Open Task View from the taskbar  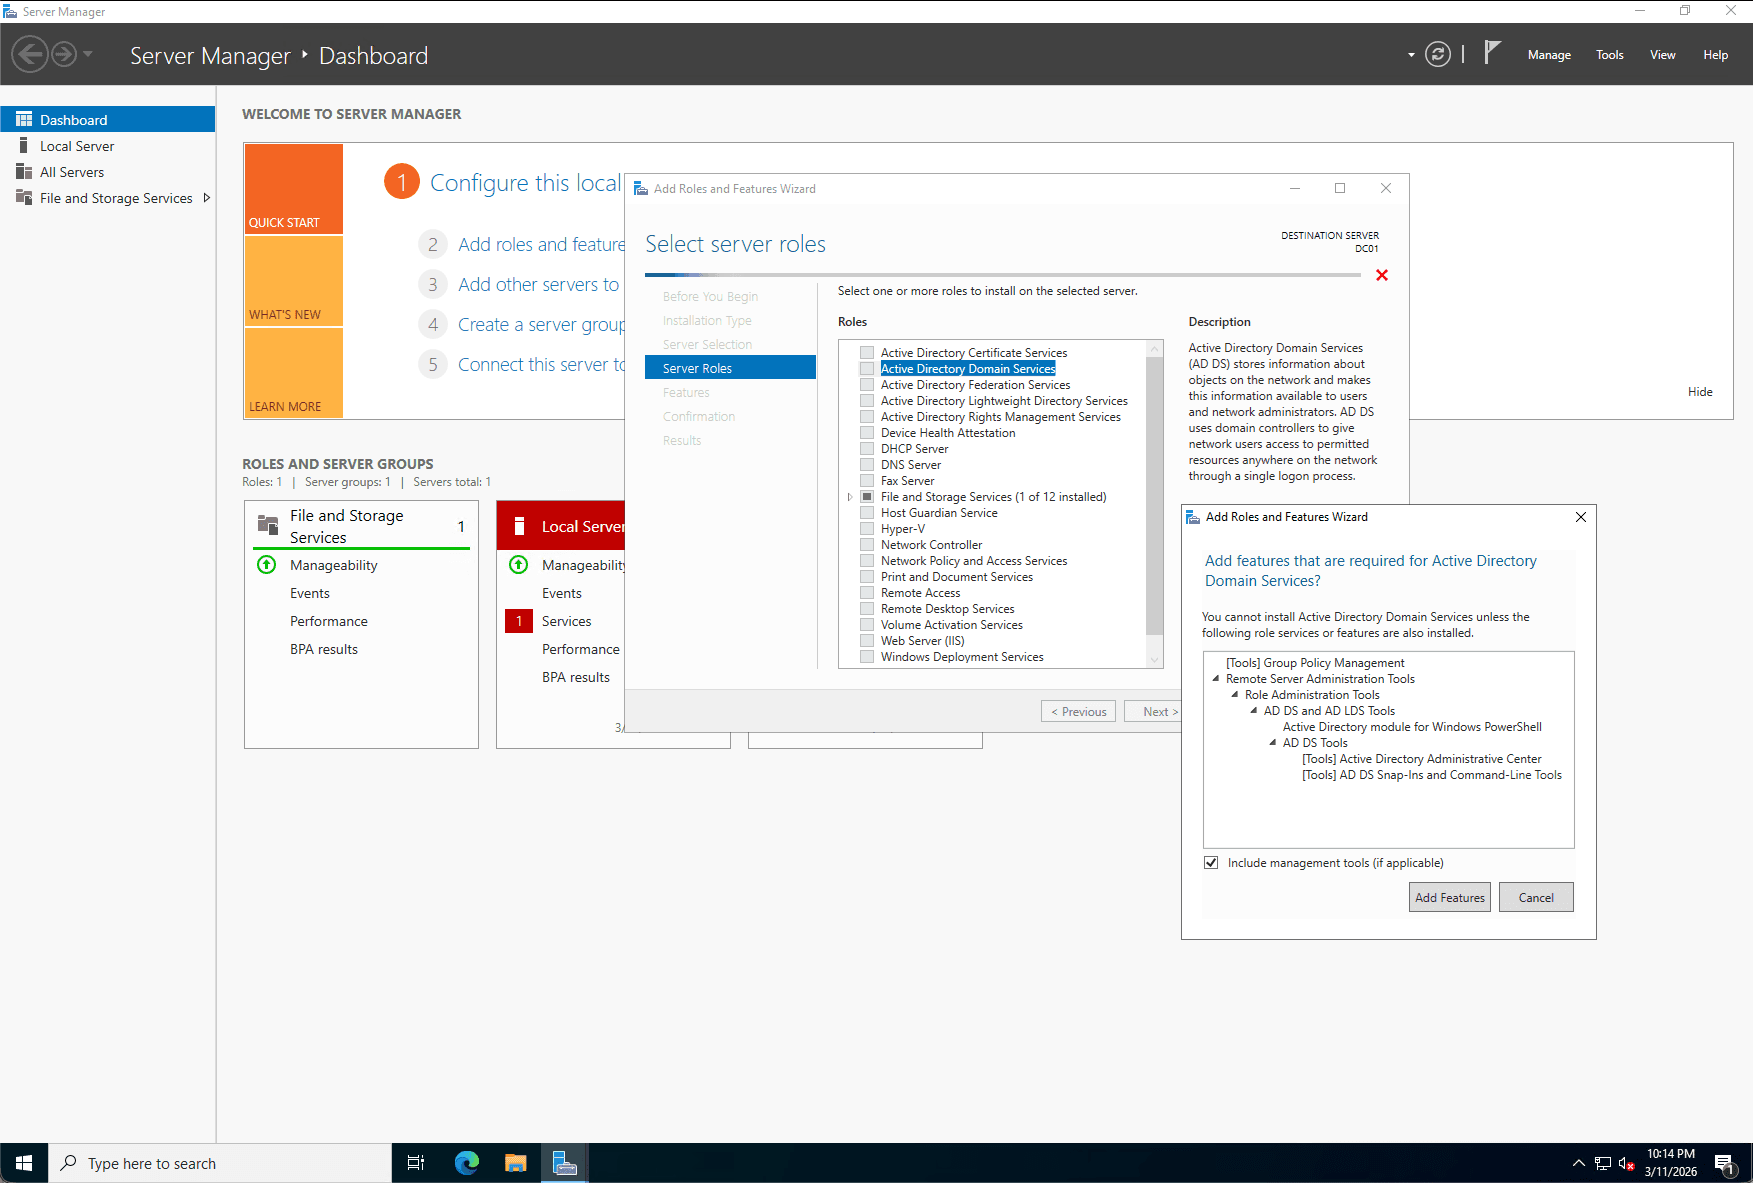tap(416, 1163)
